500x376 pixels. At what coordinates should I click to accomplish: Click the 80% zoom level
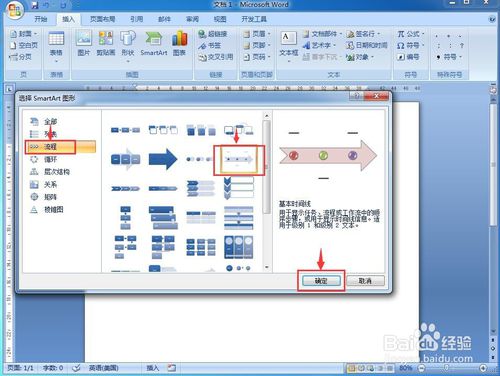(x=405, y=368)
